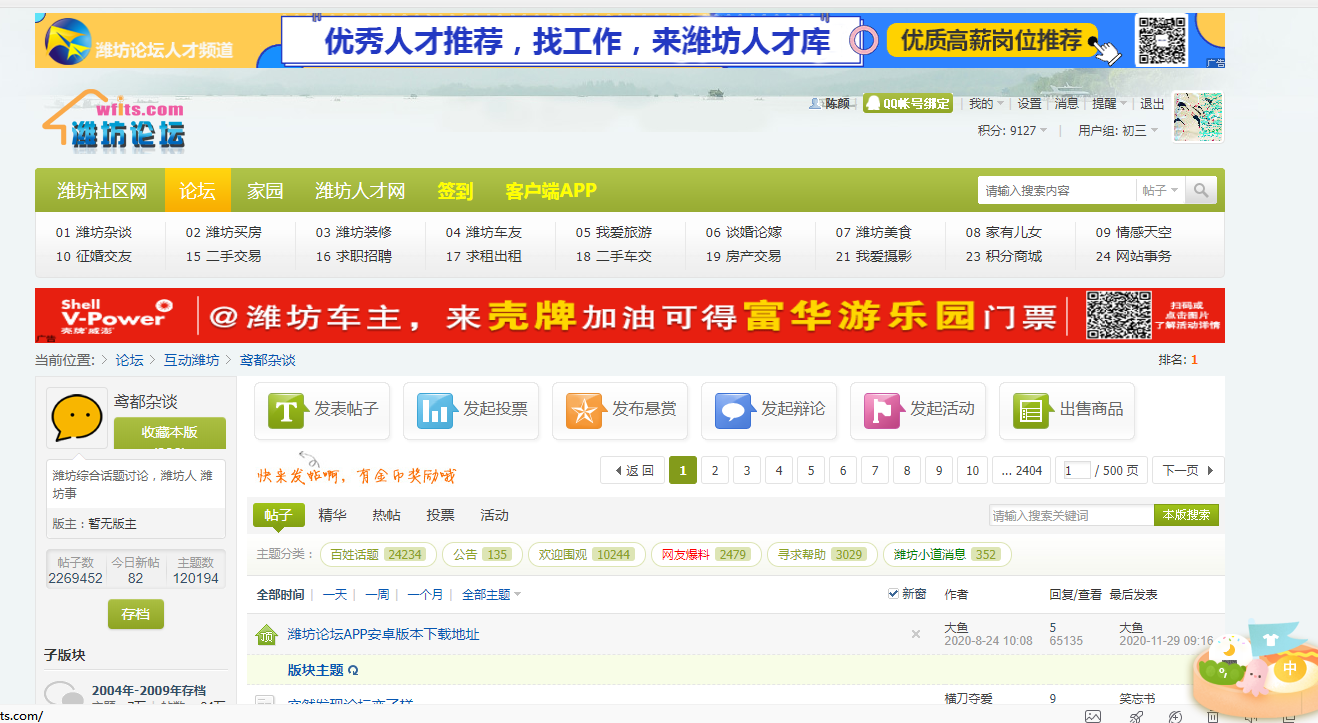Filter by 网友爆料 category
Image resolution: width=1318 pixels, height=723 pixels.
706,554
